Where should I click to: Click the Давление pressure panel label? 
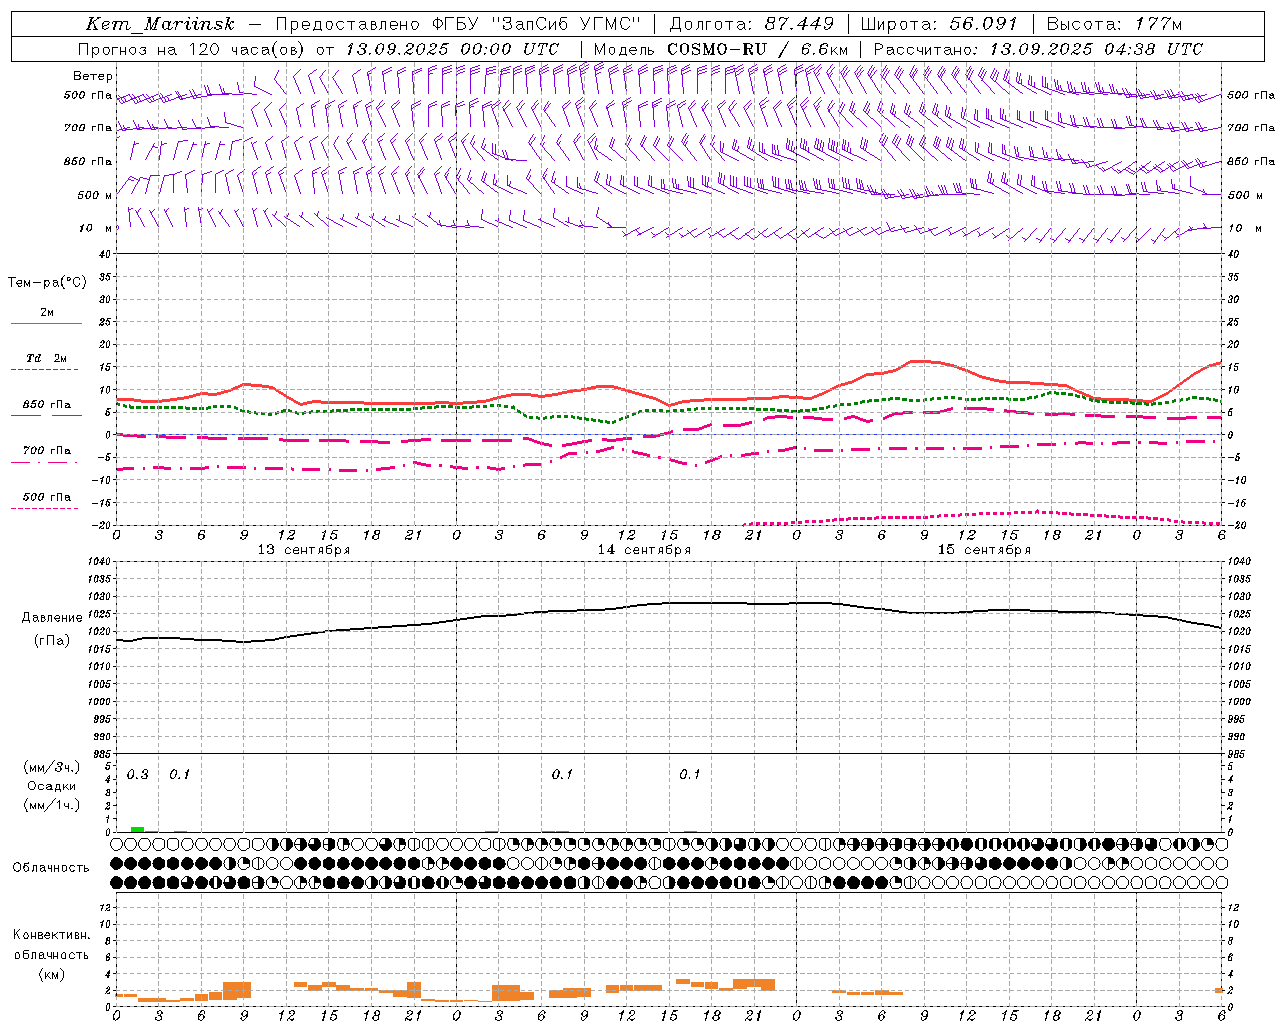pyautogui.click(x=52, y=618)
